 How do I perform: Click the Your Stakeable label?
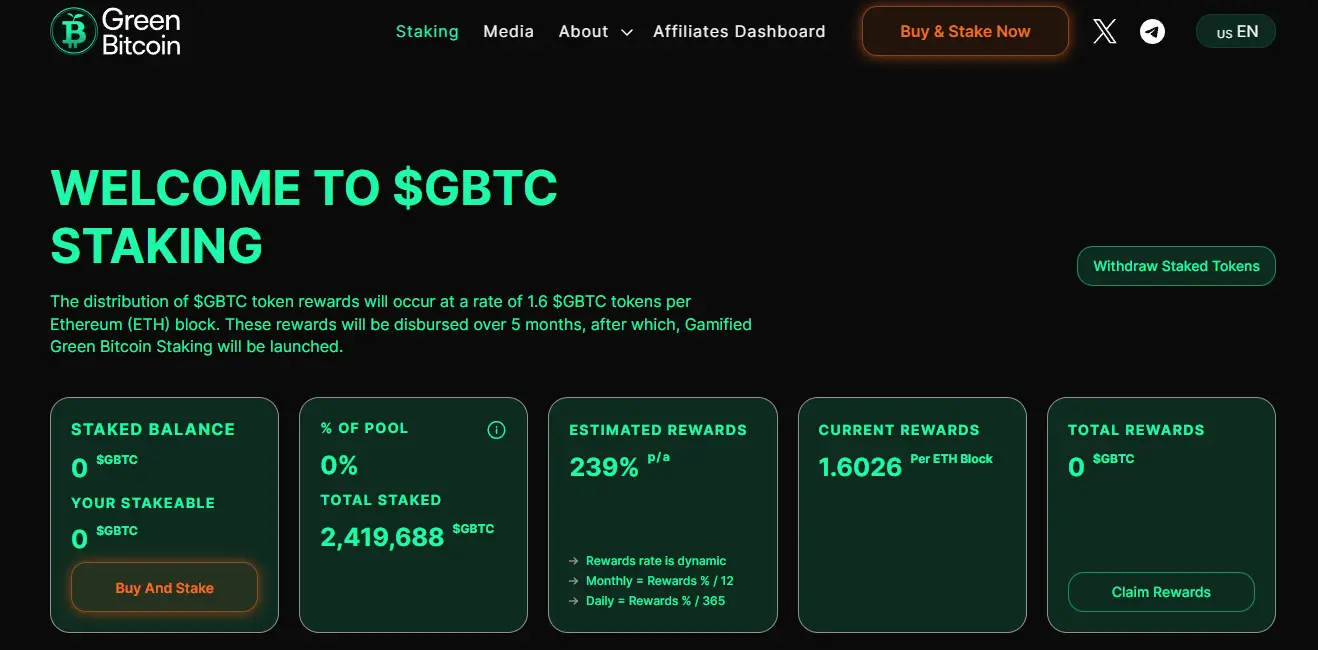[143, 503]
